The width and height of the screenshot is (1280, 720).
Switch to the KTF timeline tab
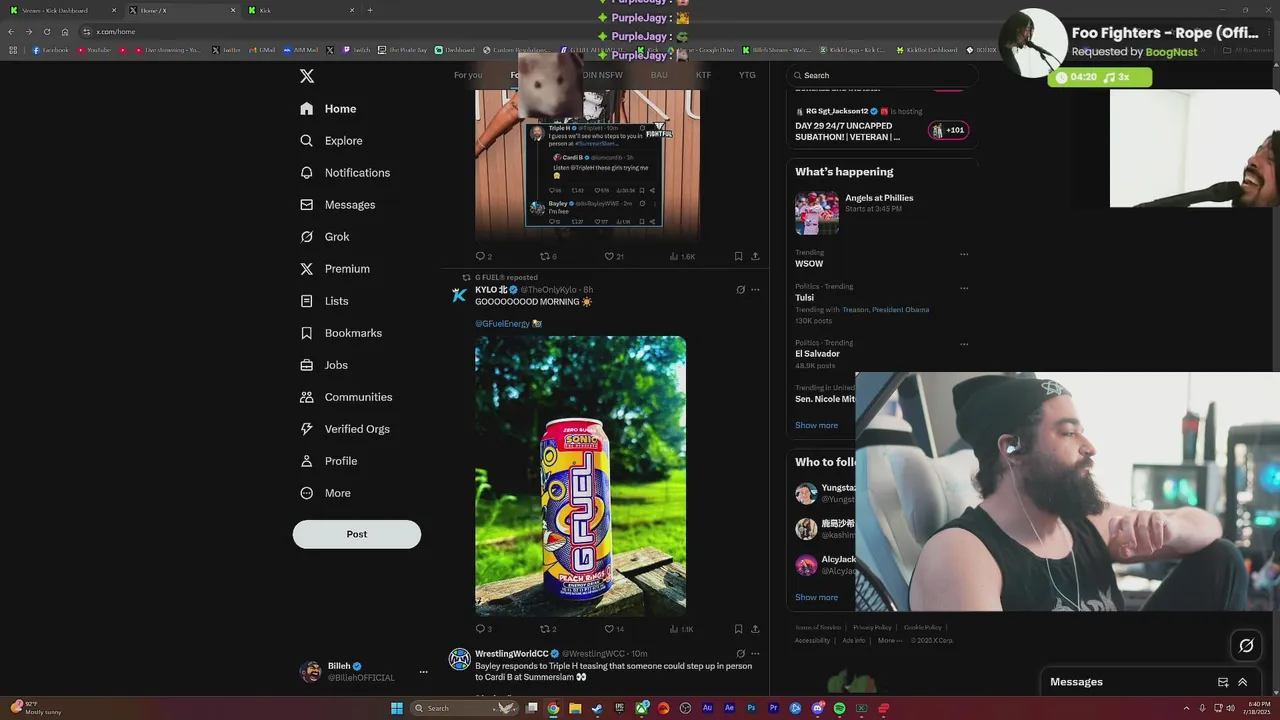(703, 75)
